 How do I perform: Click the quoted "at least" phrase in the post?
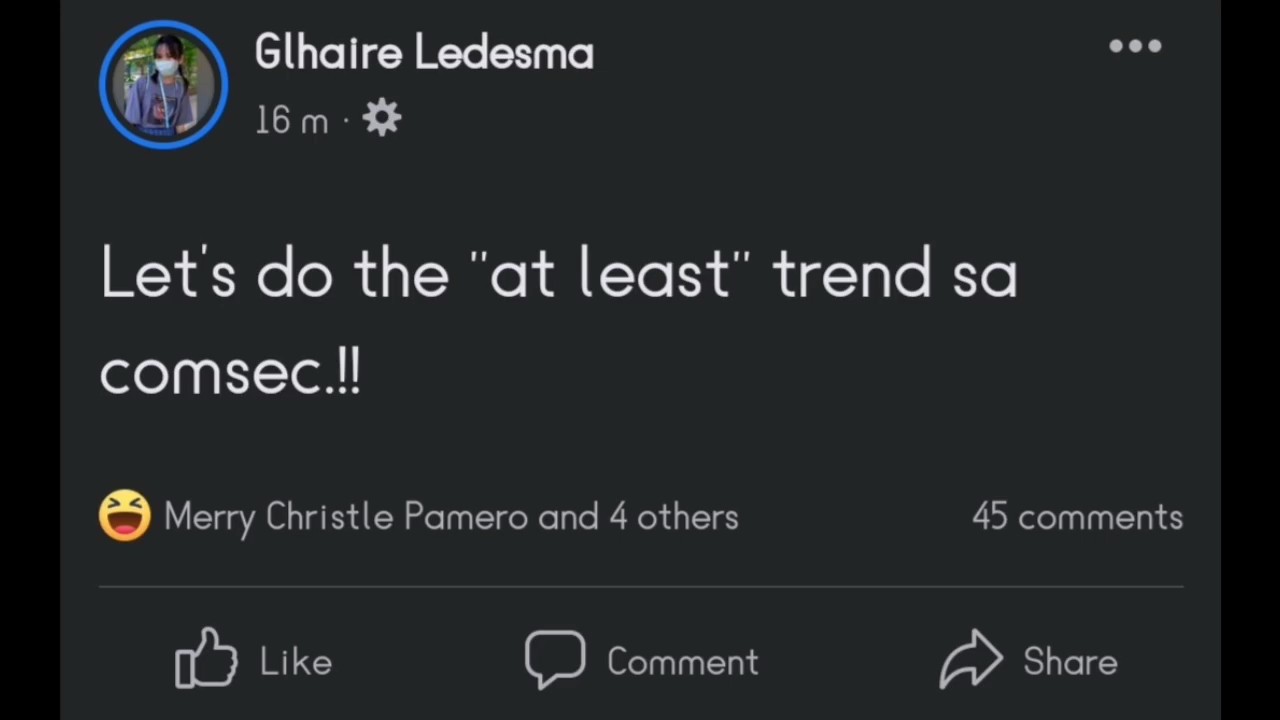coord(610,275)
